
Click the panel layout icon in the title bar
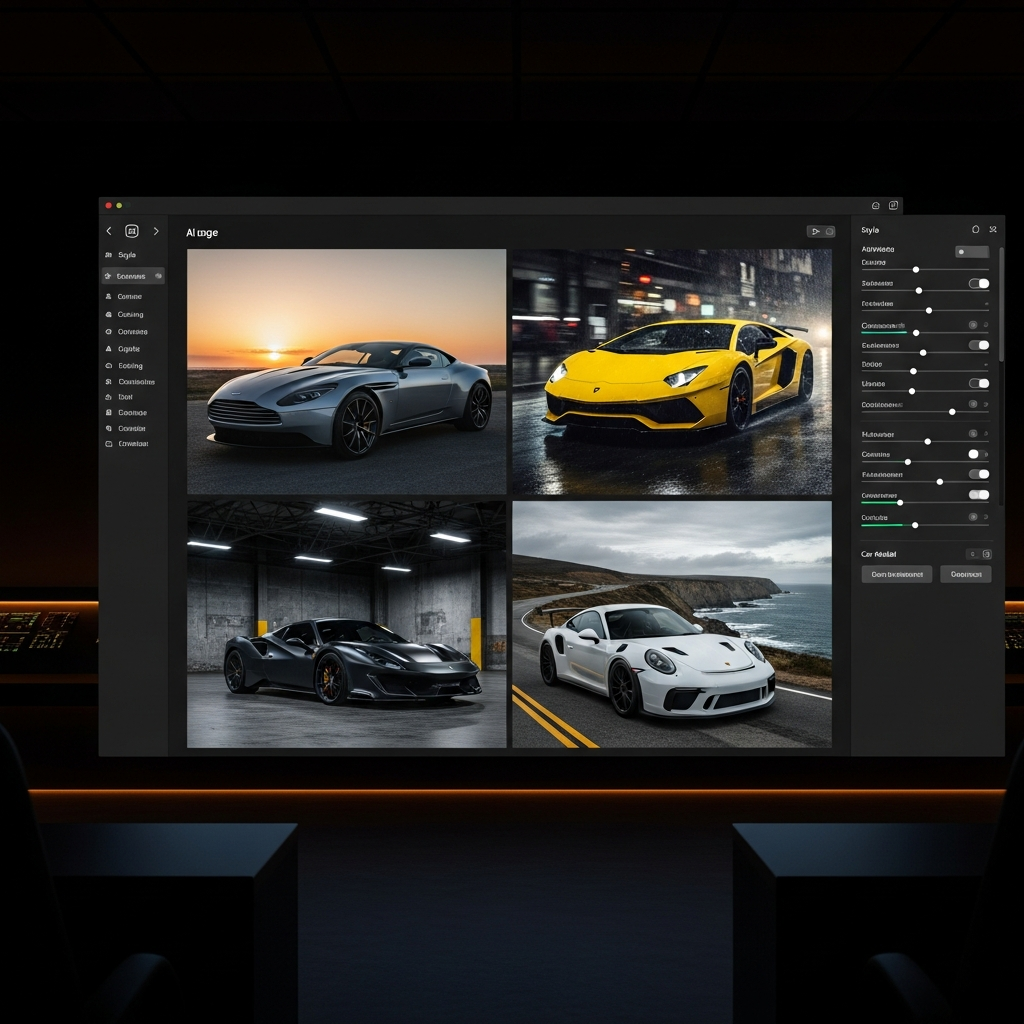(x=893, y=205)
